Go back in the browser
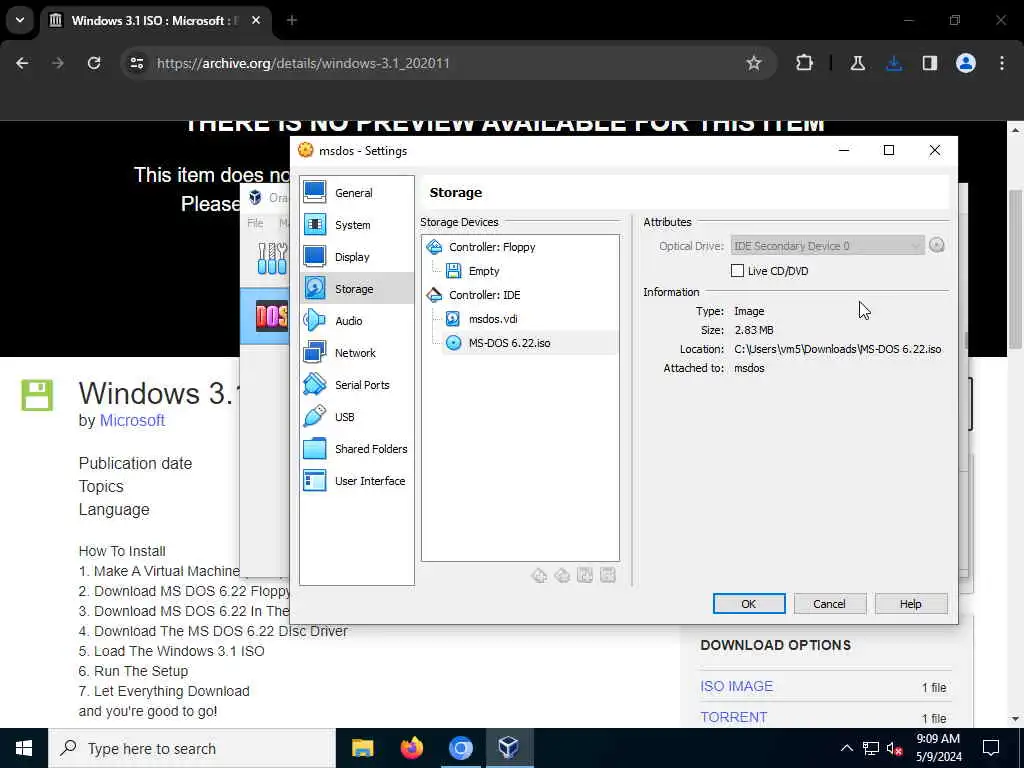The height and width of the screenshot is (768, 1024). pyautogui.click(x=22, y=63)
